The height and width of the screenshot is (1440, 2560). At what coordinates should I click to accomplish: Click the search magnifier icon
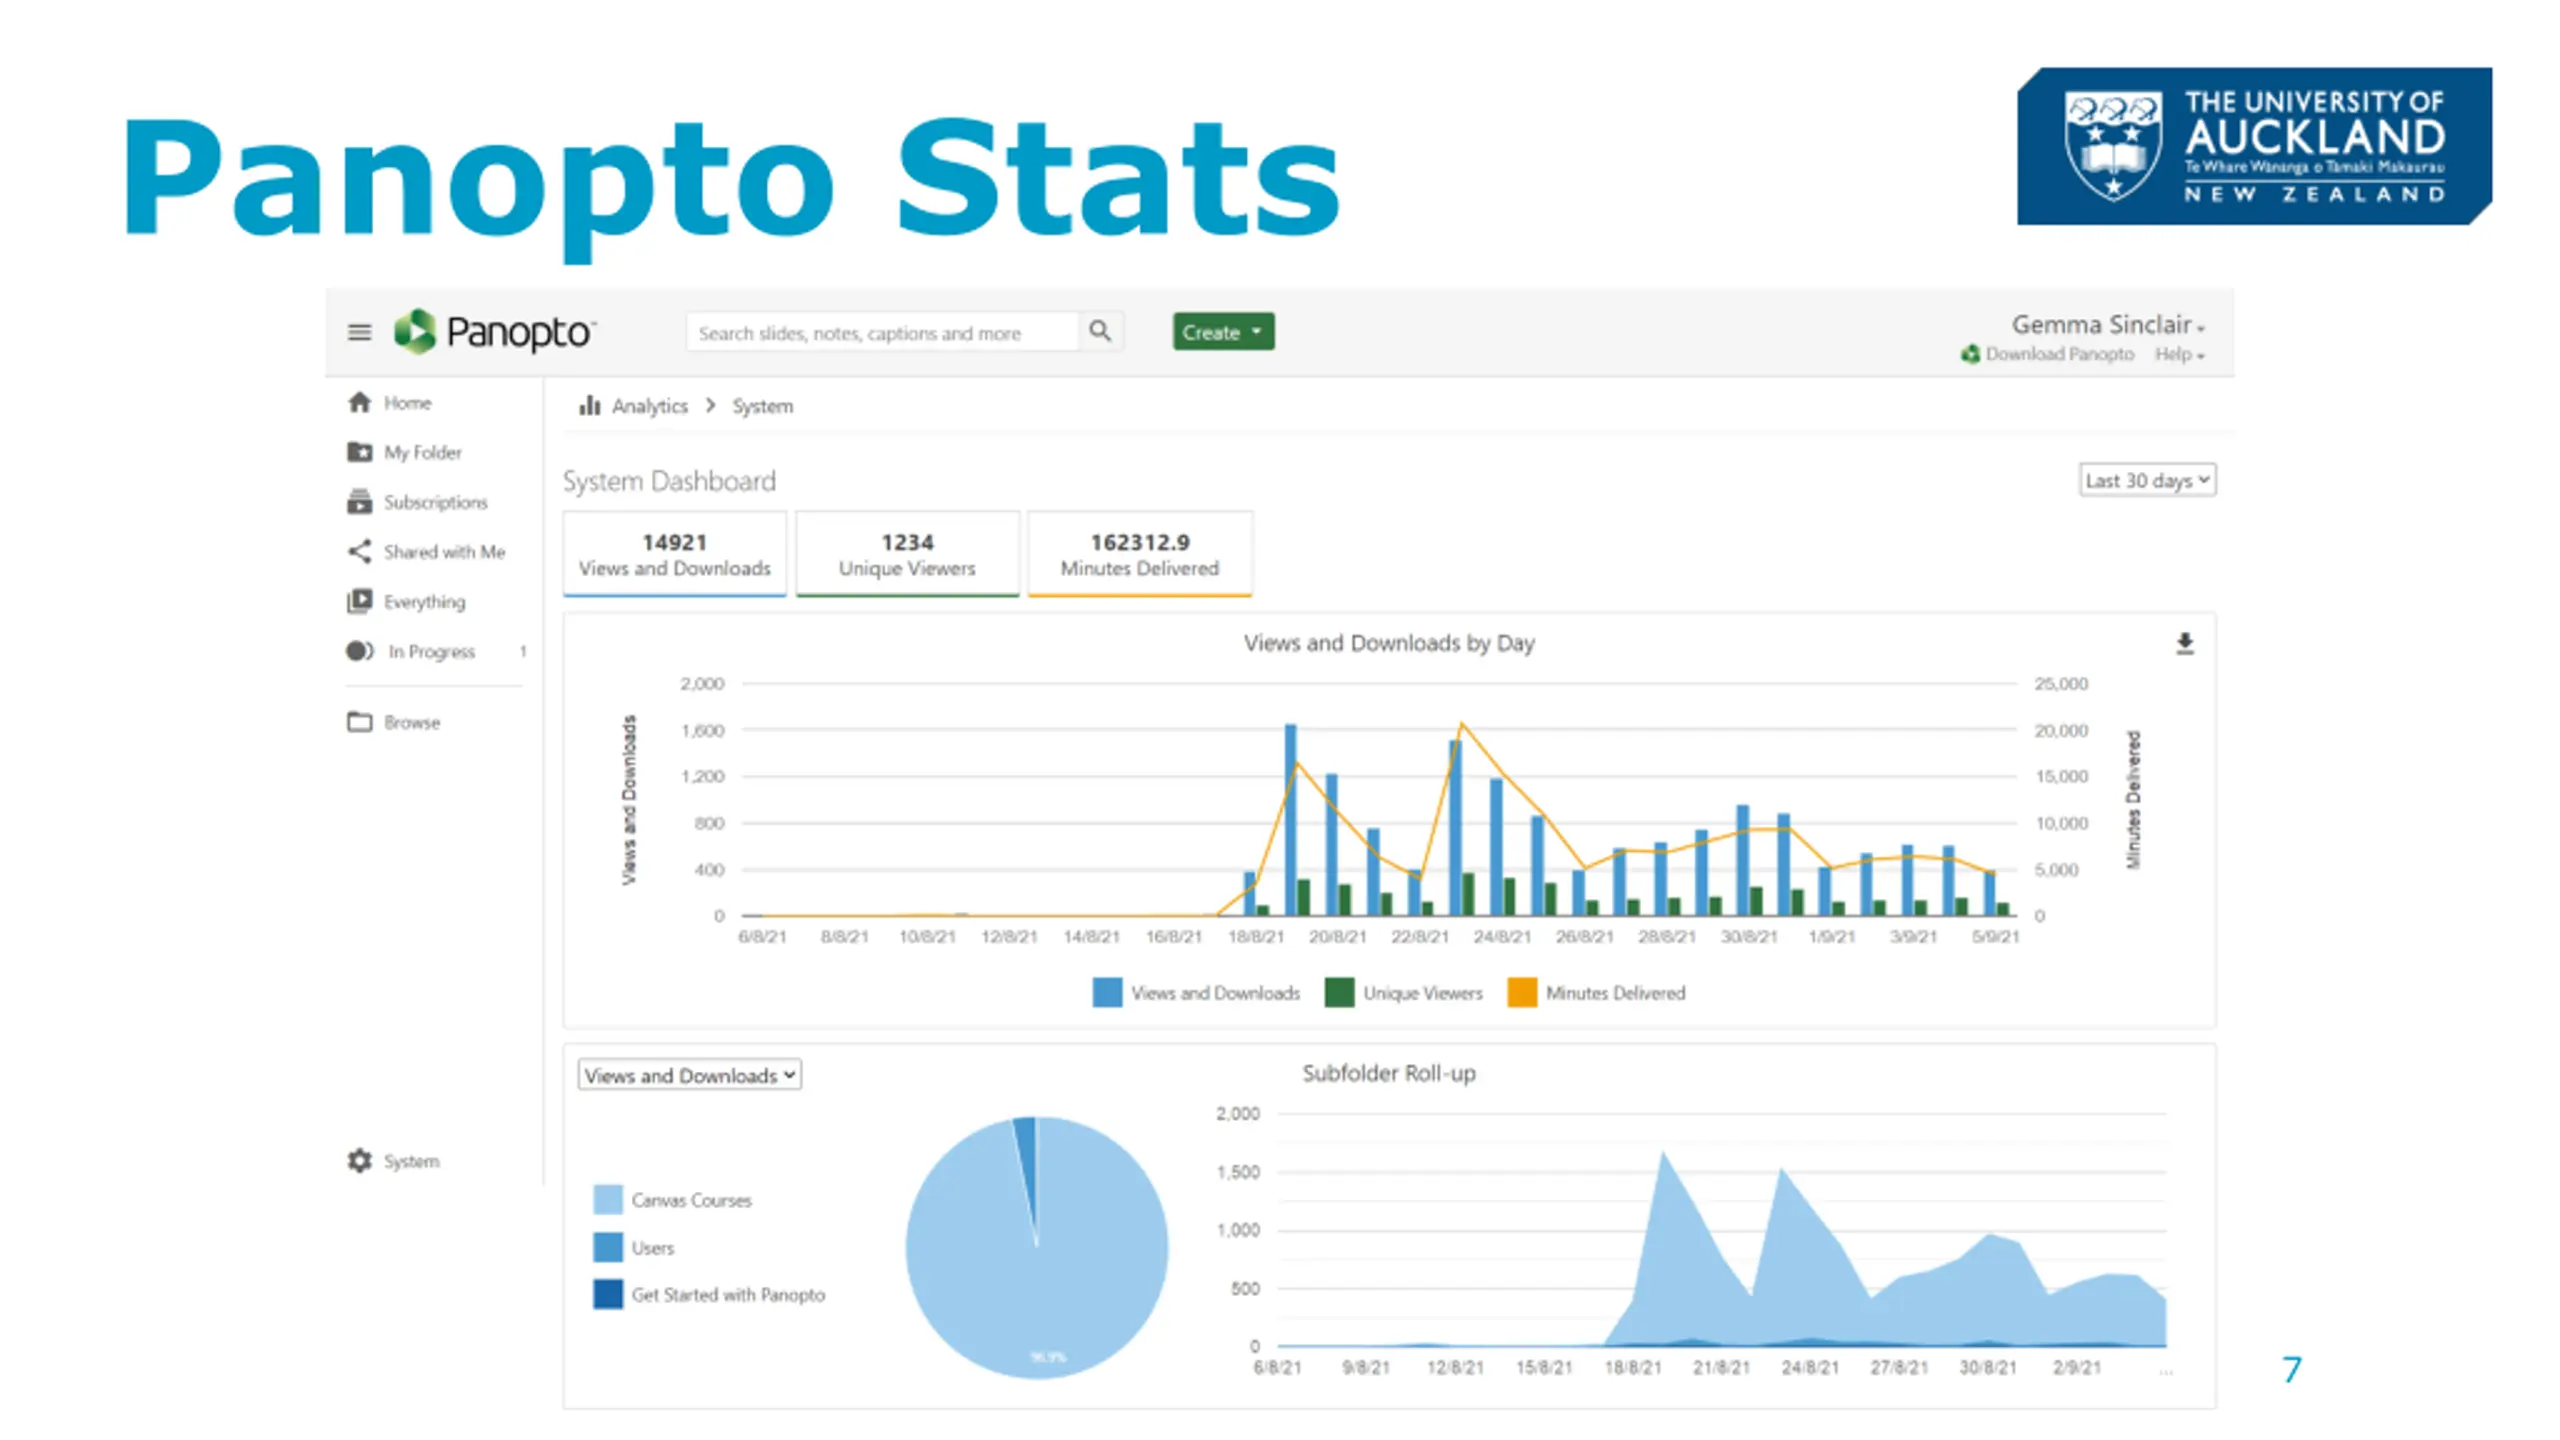[x=1100, y=331]
